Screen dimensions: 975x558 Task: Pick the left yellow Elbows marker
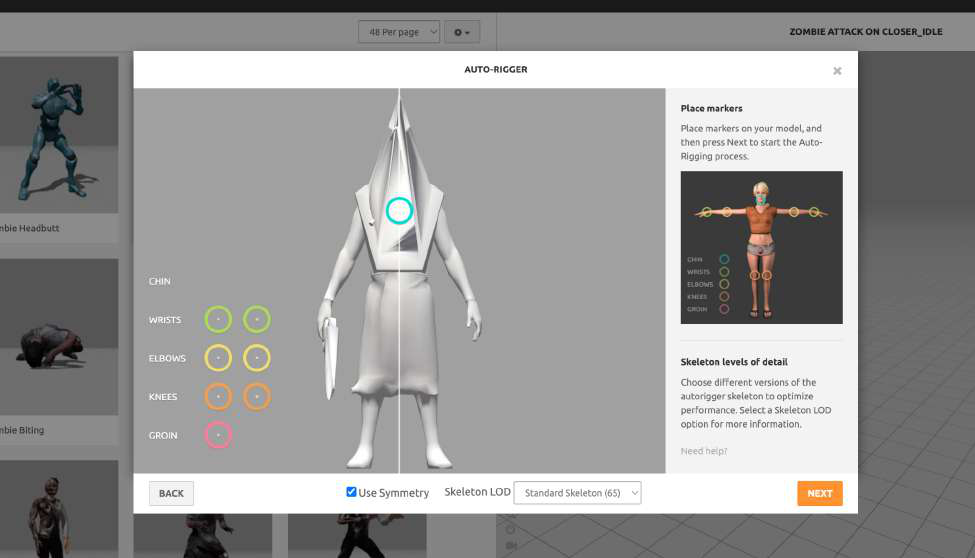(x=218, y=358)
